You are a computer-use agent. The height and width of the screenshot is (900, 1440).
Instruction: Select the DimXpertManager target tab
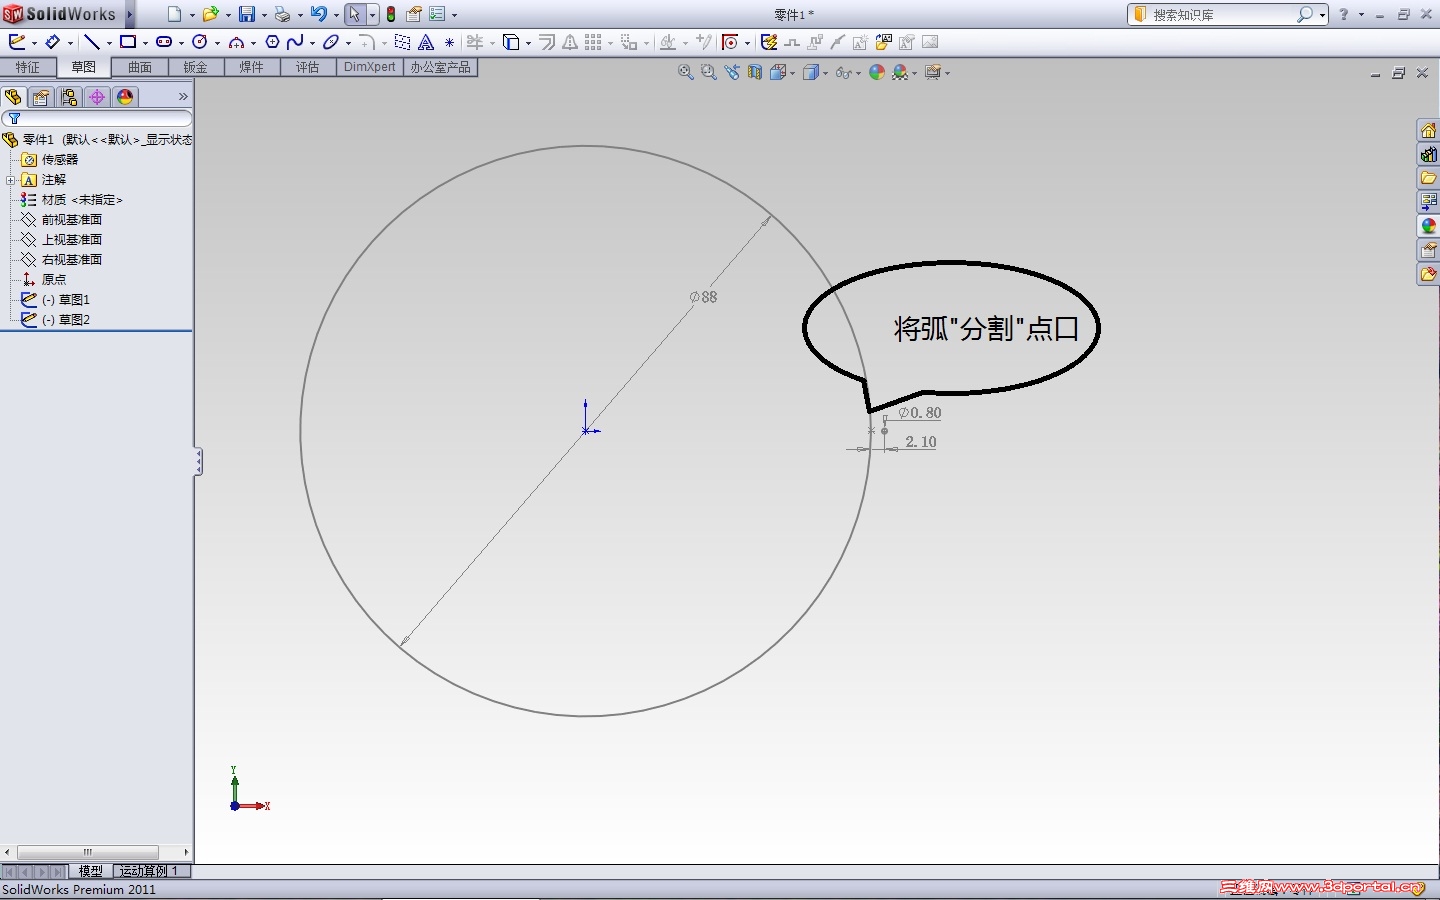pos(97,97)
